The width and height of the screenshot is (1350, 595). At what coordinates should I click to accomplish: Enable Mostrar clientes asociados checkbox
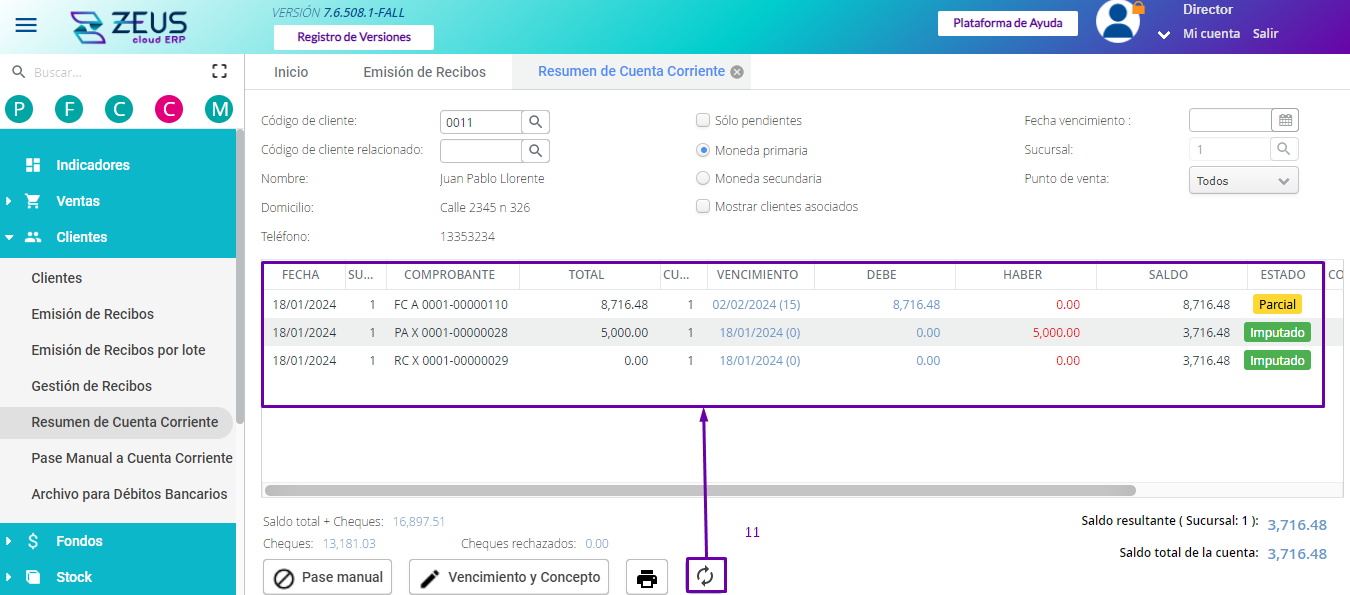pos(703,206)
